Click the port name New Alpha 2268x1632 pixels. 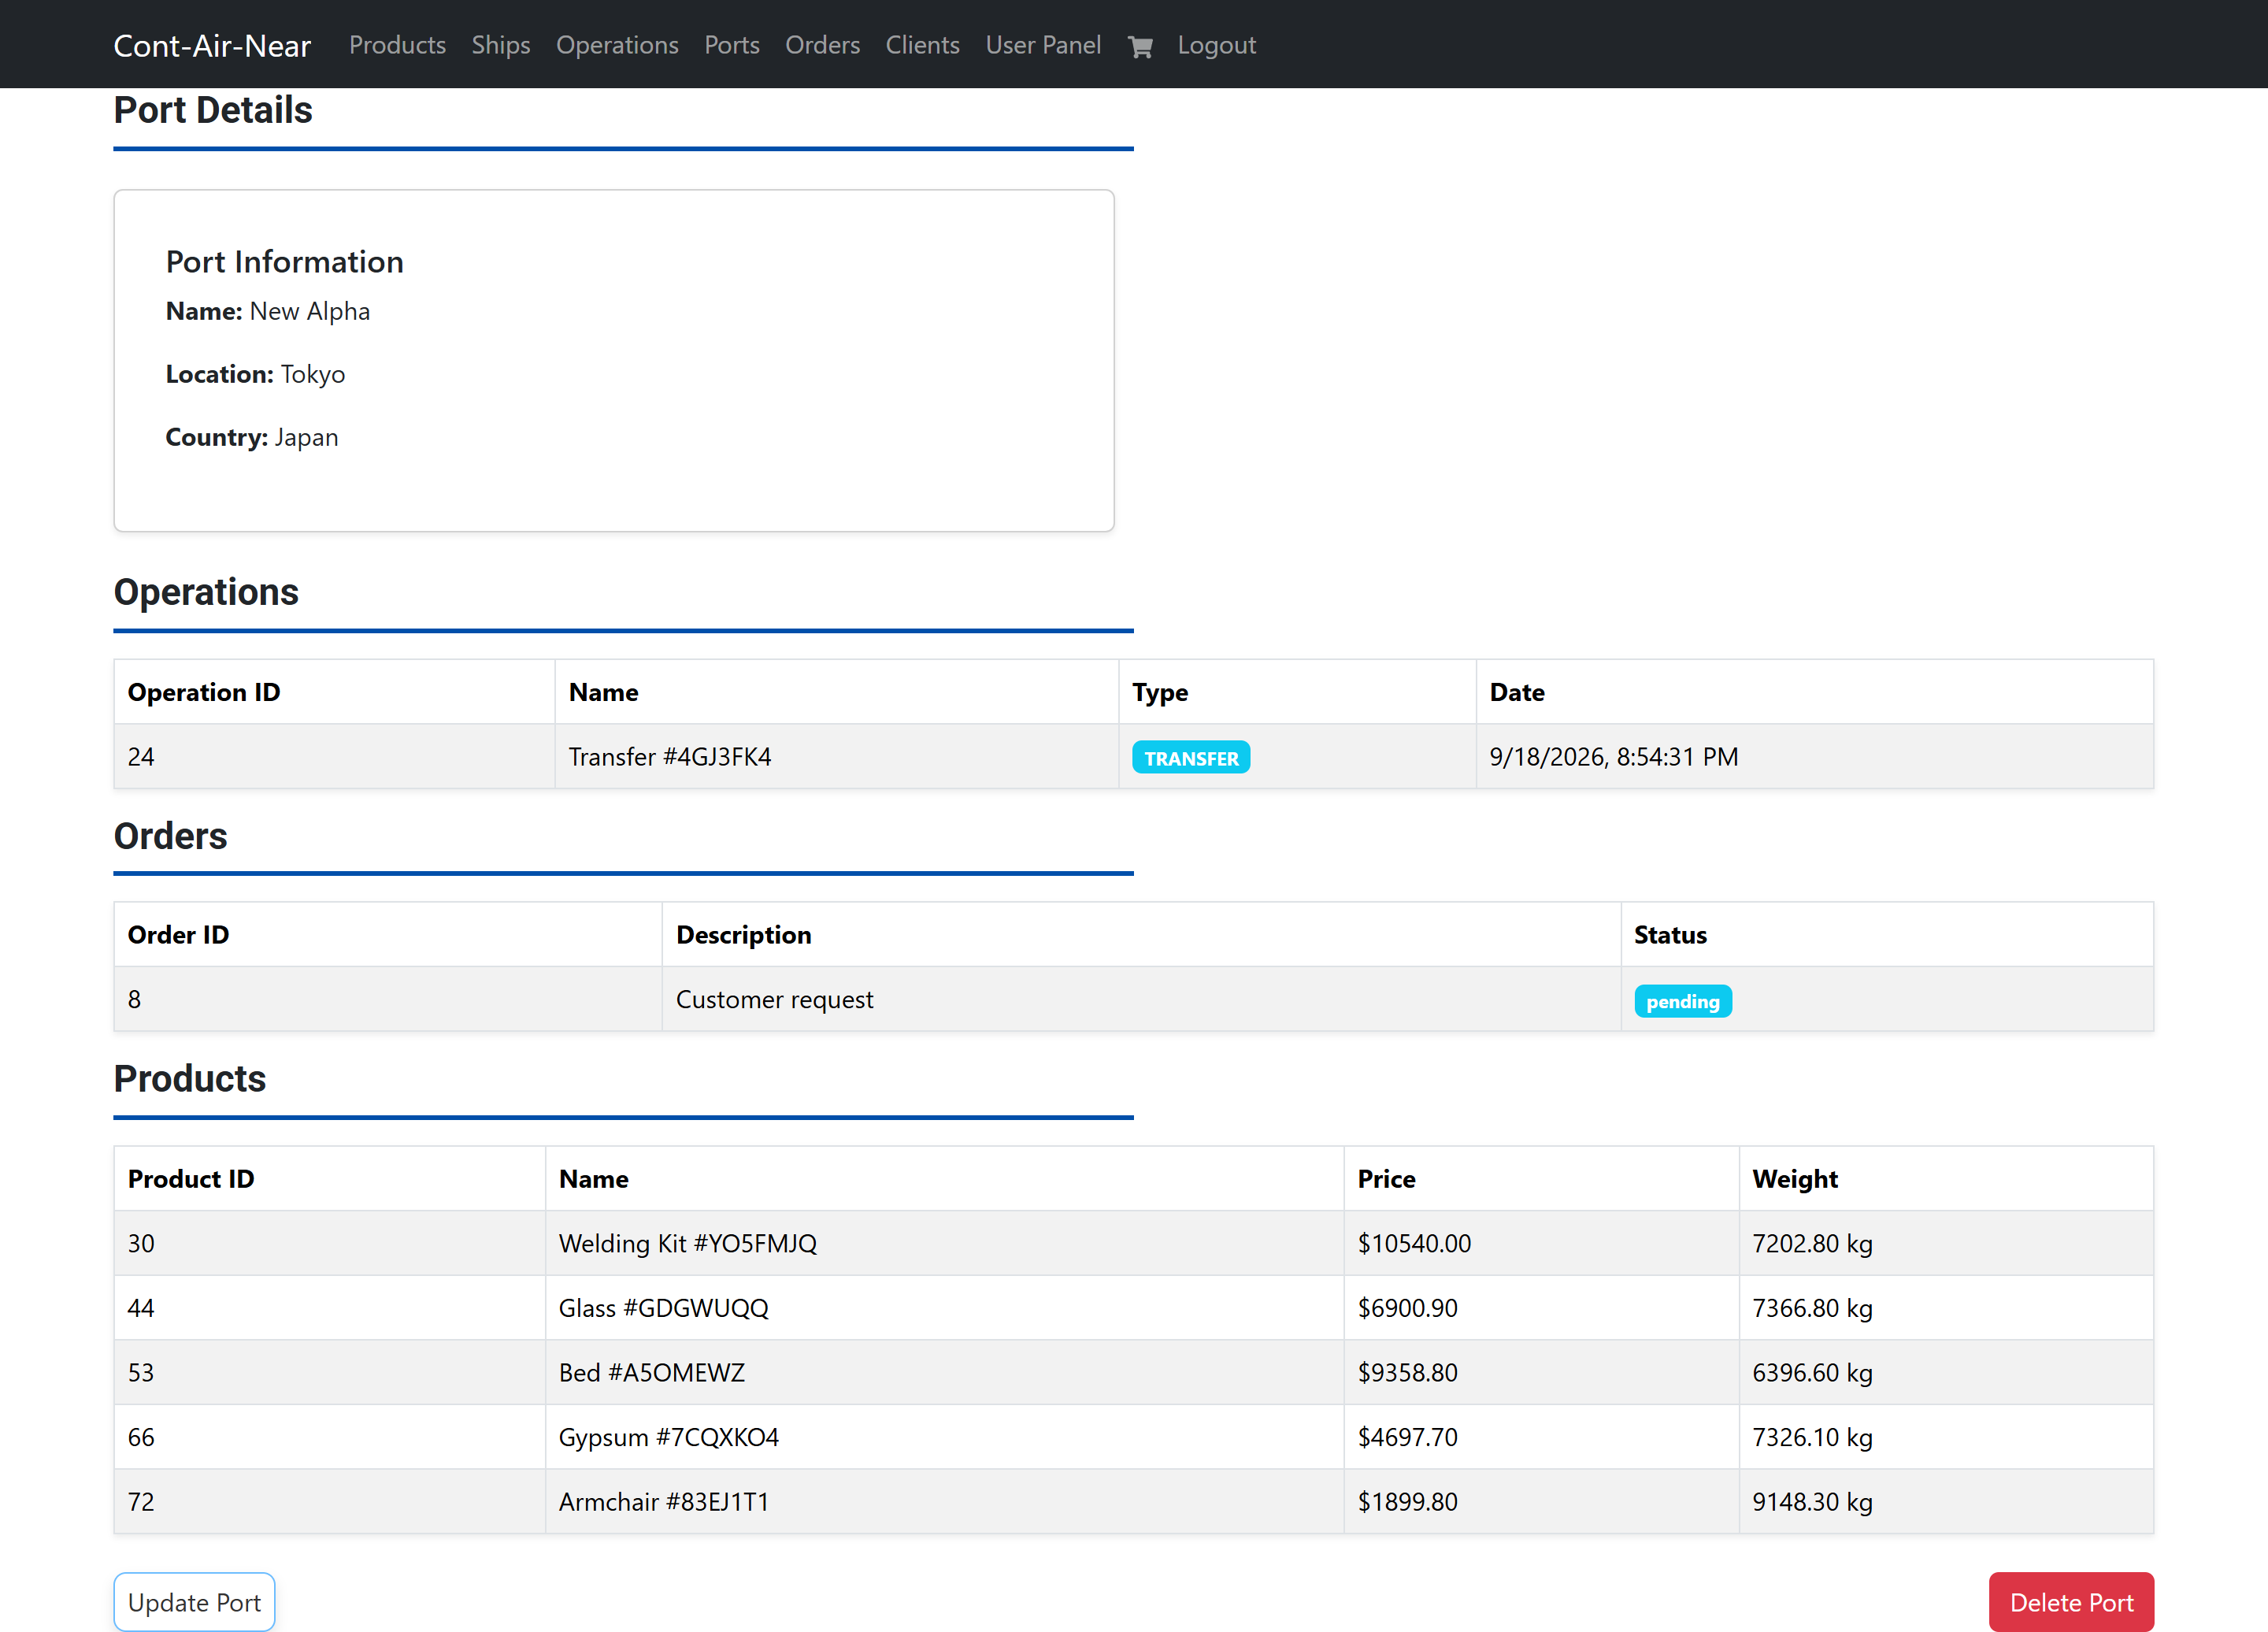coord(310,311)
